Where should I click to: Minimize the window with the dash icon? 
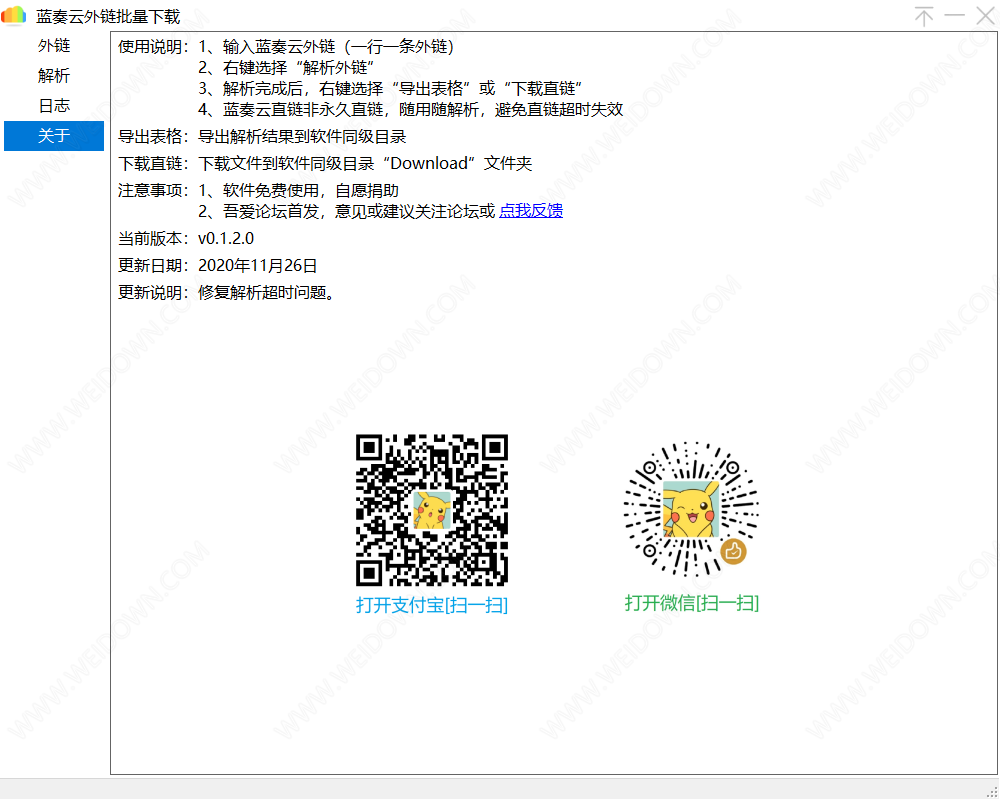click(955, 16)
